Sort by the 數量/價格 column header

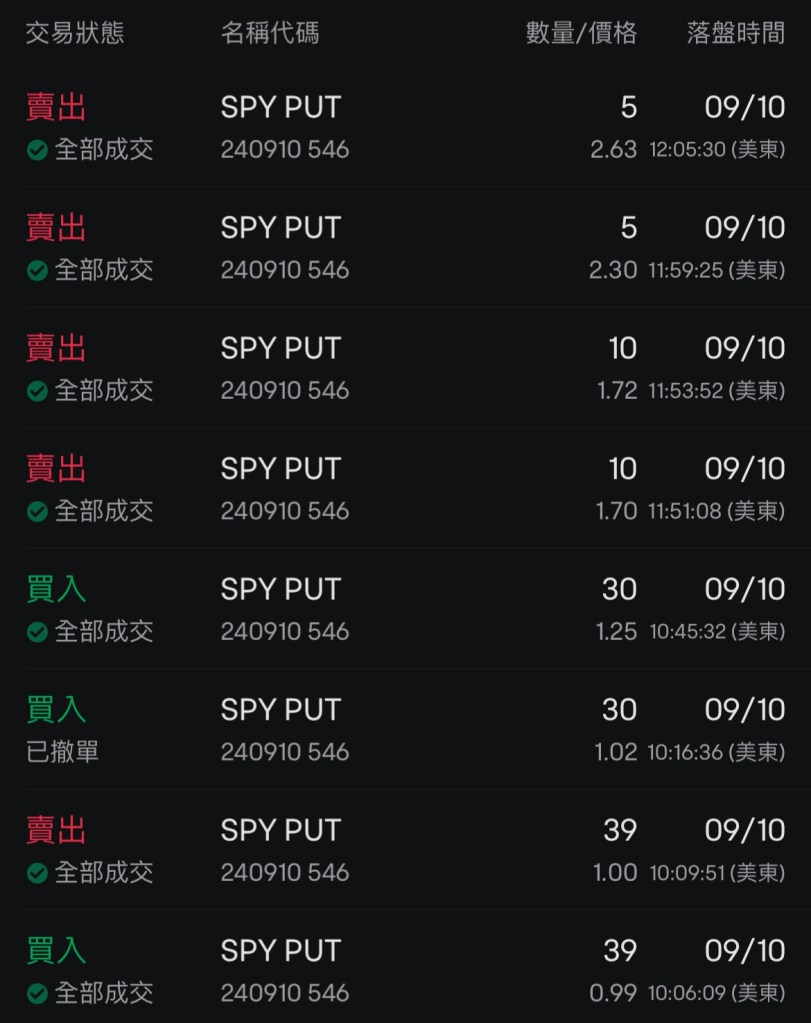[x=581, y=33]
